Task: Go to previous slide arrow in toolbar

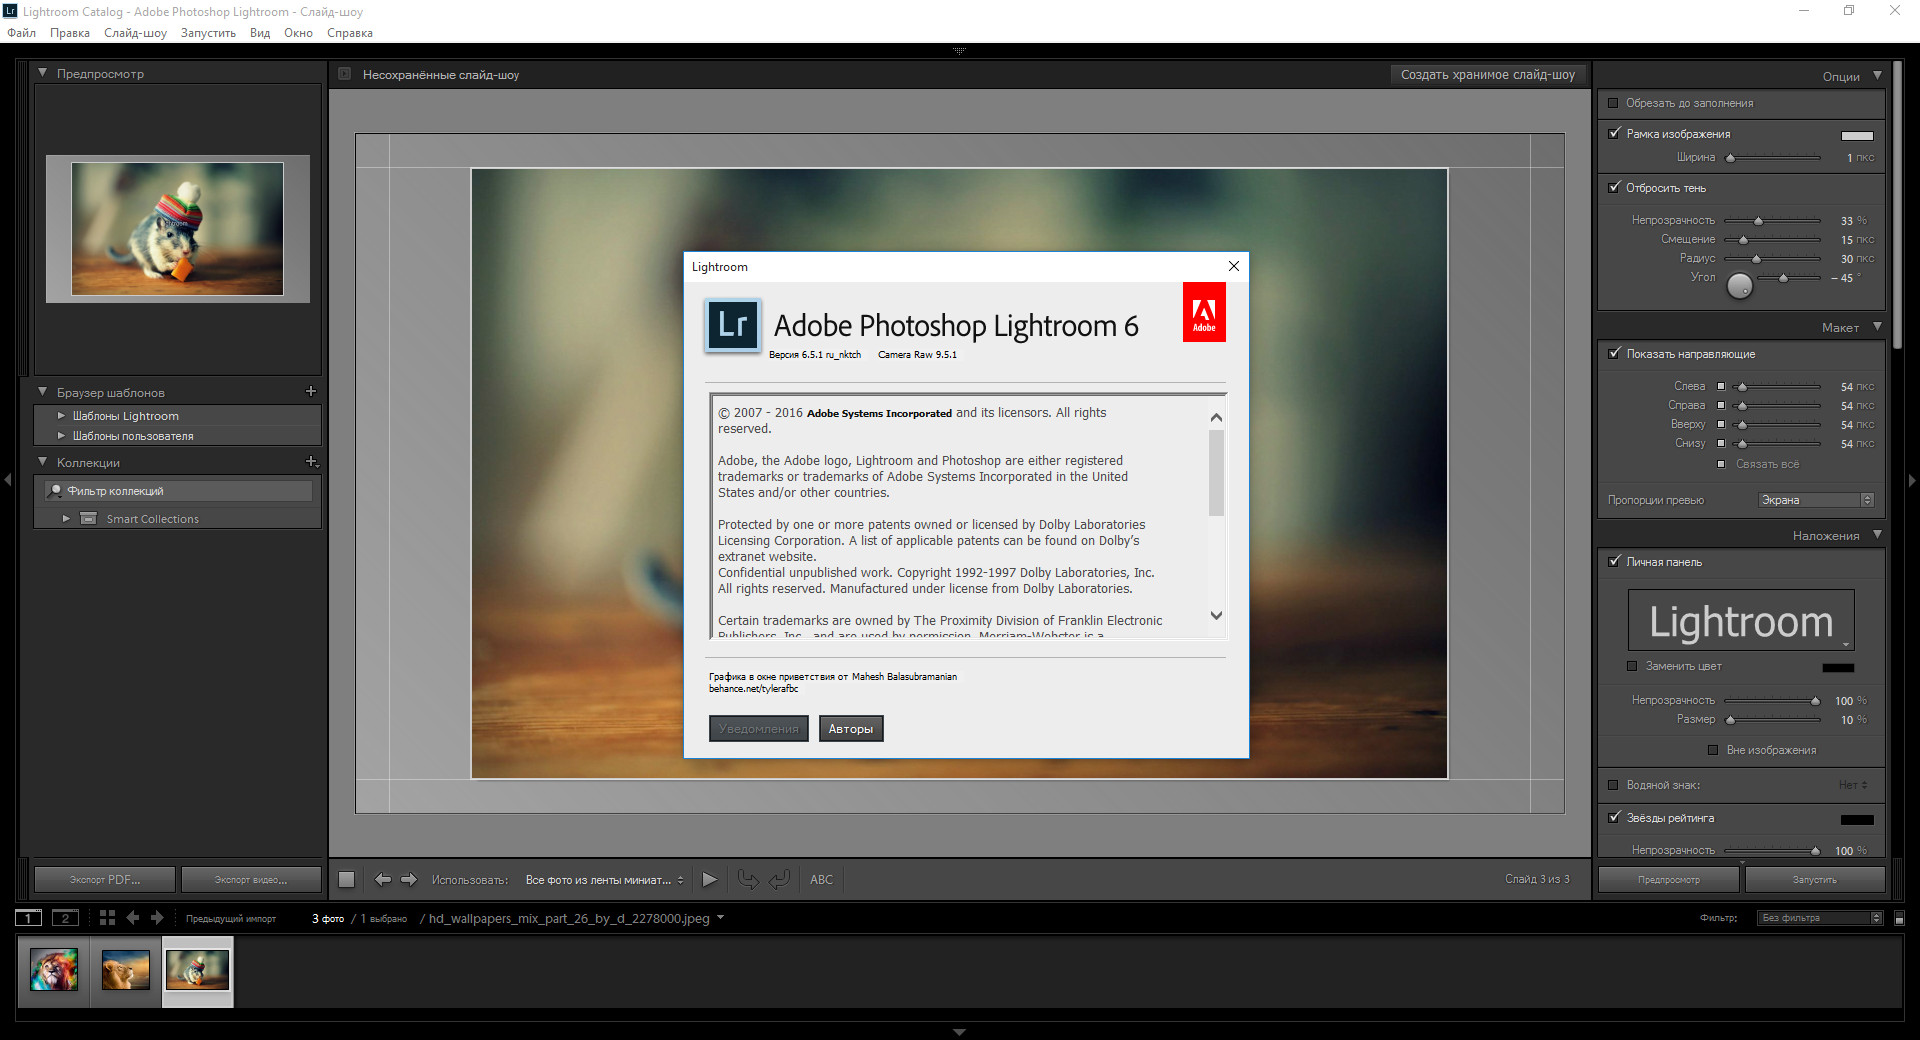Action: [x=382, y=880]
